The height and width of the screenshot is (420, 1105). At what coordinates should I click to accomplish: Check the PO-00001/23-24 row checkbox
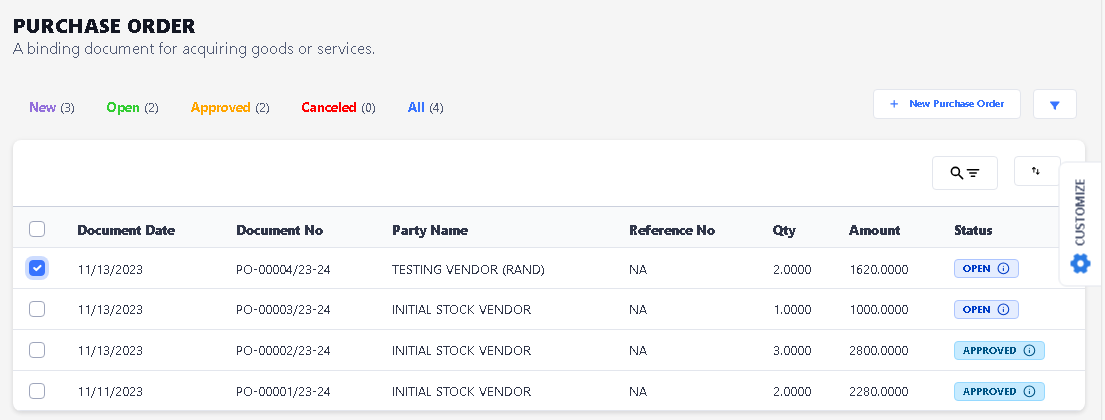[38, 391]
